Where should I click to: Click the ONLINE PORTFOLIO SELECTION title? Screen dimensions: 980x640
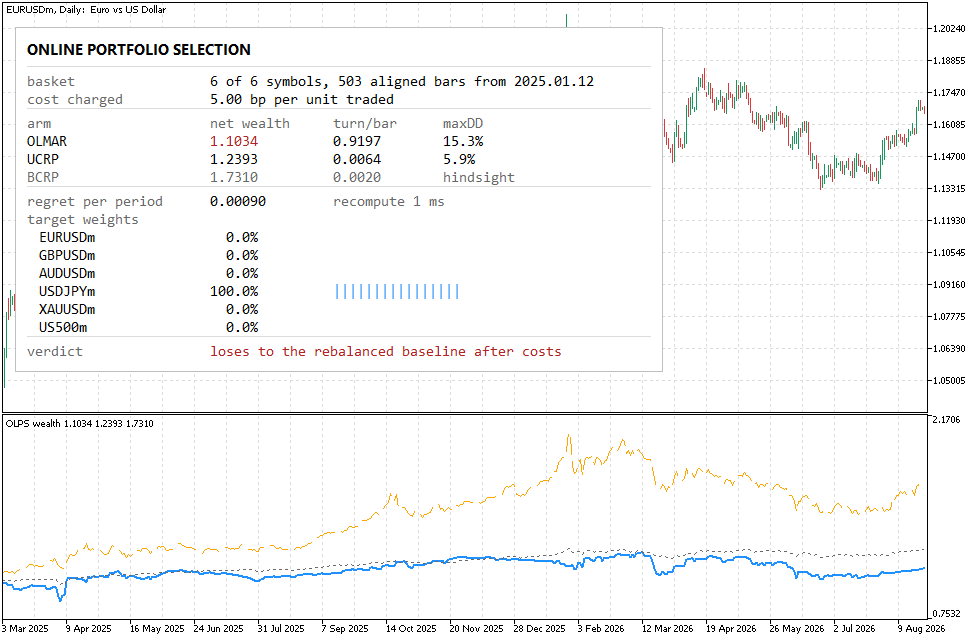point(139,50)
